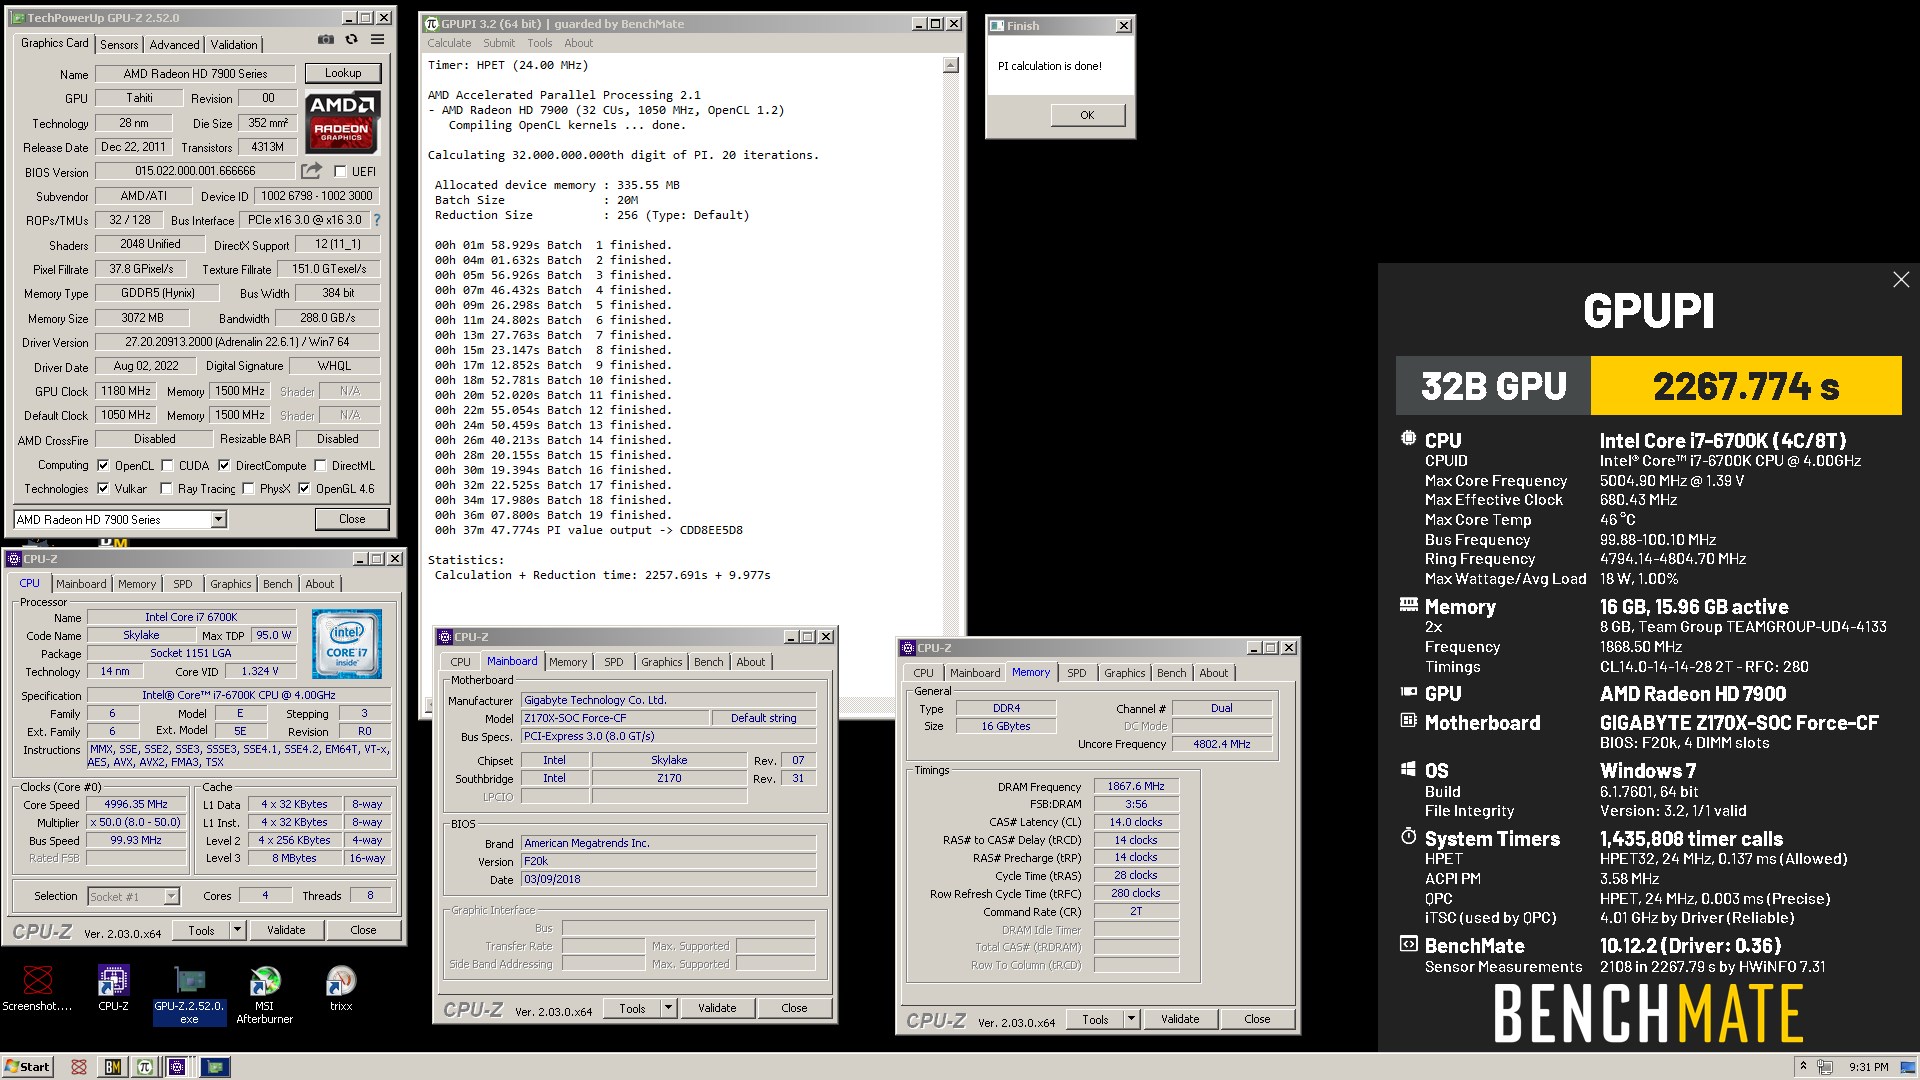The height and width of the screenshot is (1080, 1920).
Task: Click the BIOS export share icon in GPU-Z
Action: [x=312, y=171]
